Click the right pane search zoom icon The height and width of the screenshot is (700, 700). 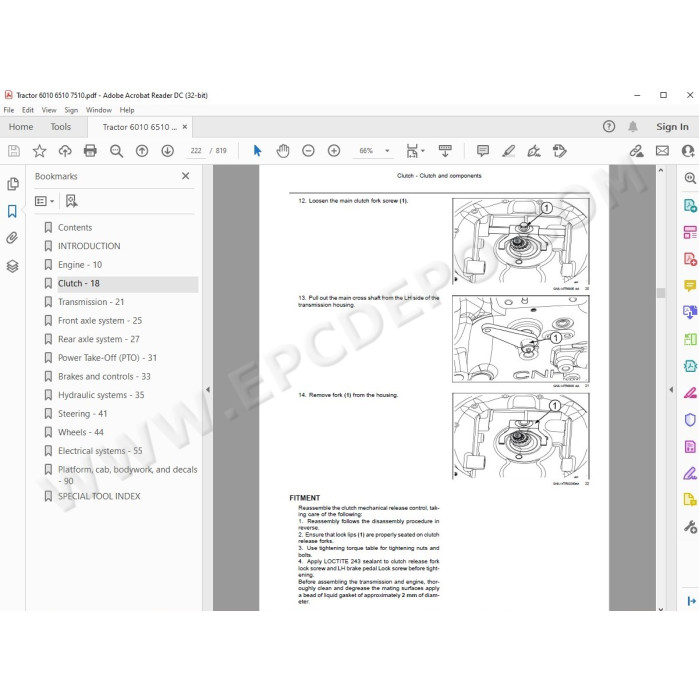point(690,178)
